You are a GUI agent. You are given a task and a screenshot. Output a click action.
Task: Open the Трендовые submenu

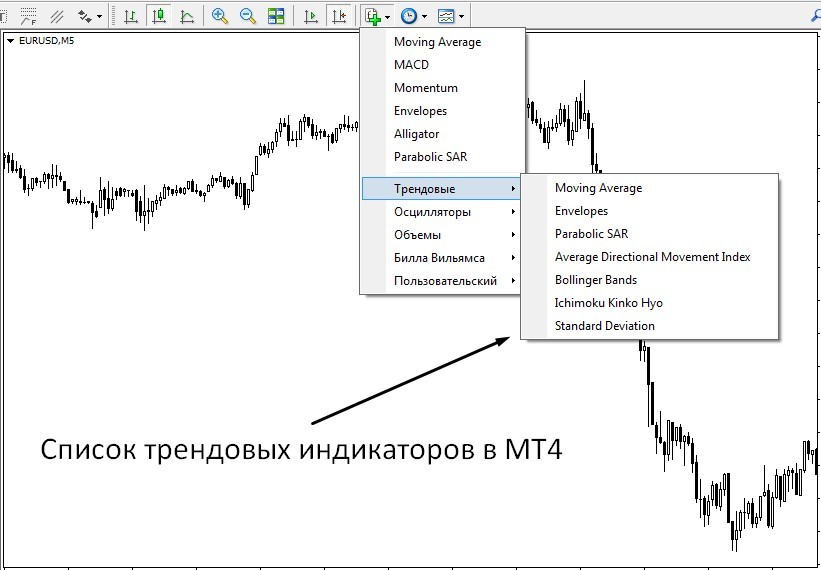click(x=441, y=189)
